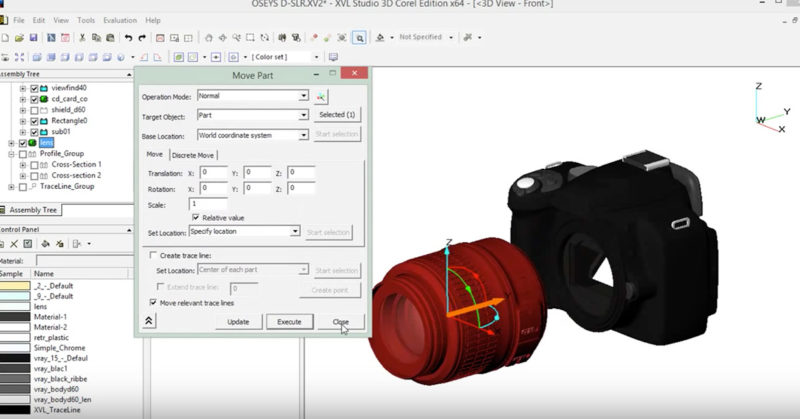Expand the Profile_Group tree node

[11, 154]
